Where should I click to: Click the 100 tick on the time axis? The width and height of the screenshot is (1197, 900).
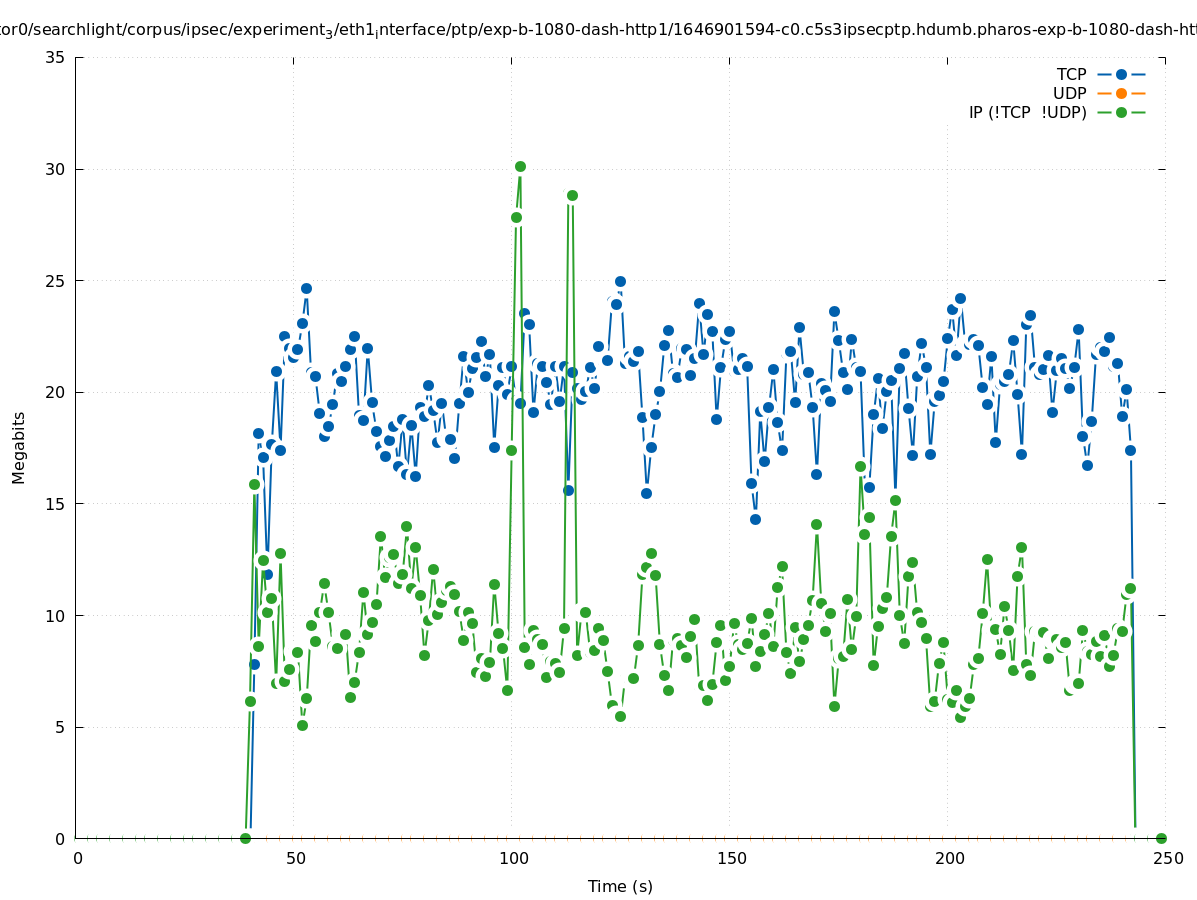point(513,858)
